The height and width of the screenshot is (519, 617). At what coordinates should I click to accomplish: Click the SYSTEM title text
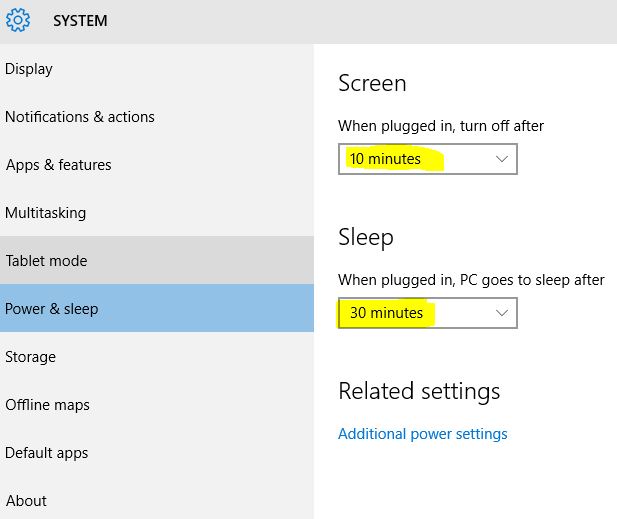80,20
